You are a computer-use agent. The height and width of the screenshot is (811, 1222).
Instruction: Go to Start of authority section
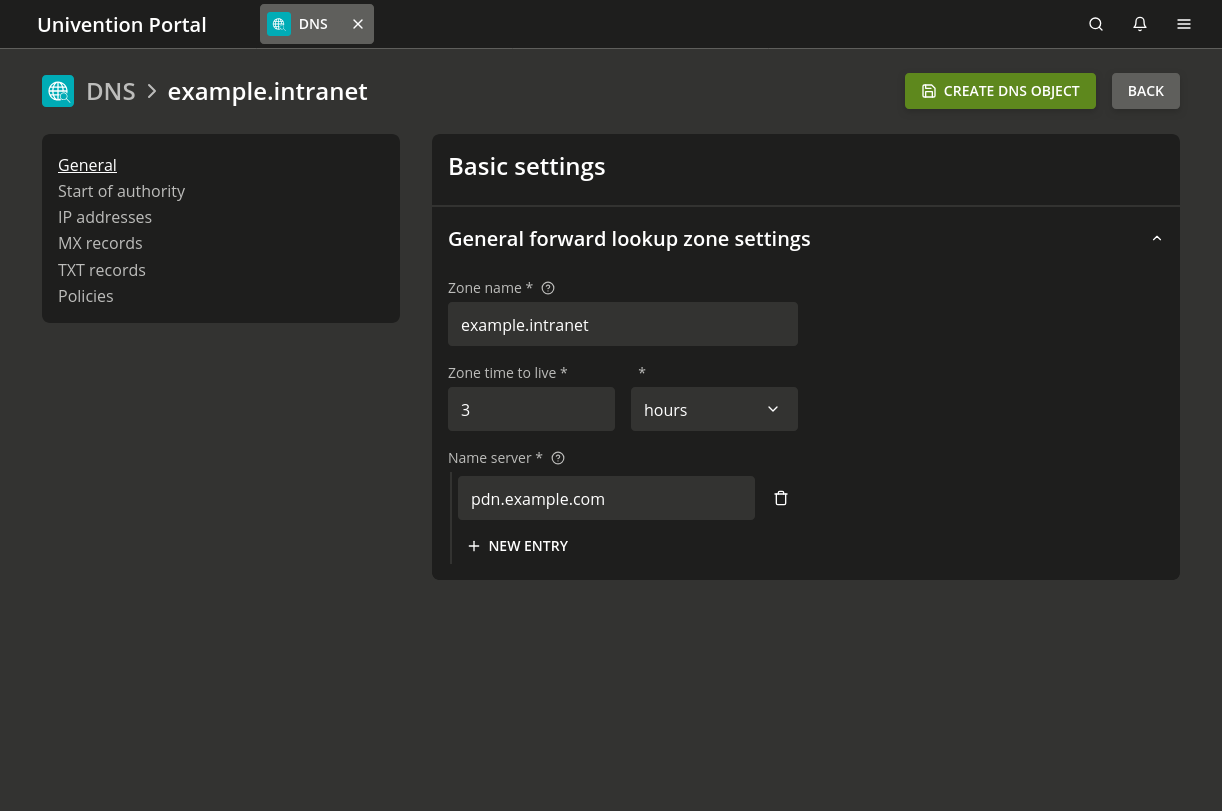(121, 191)
